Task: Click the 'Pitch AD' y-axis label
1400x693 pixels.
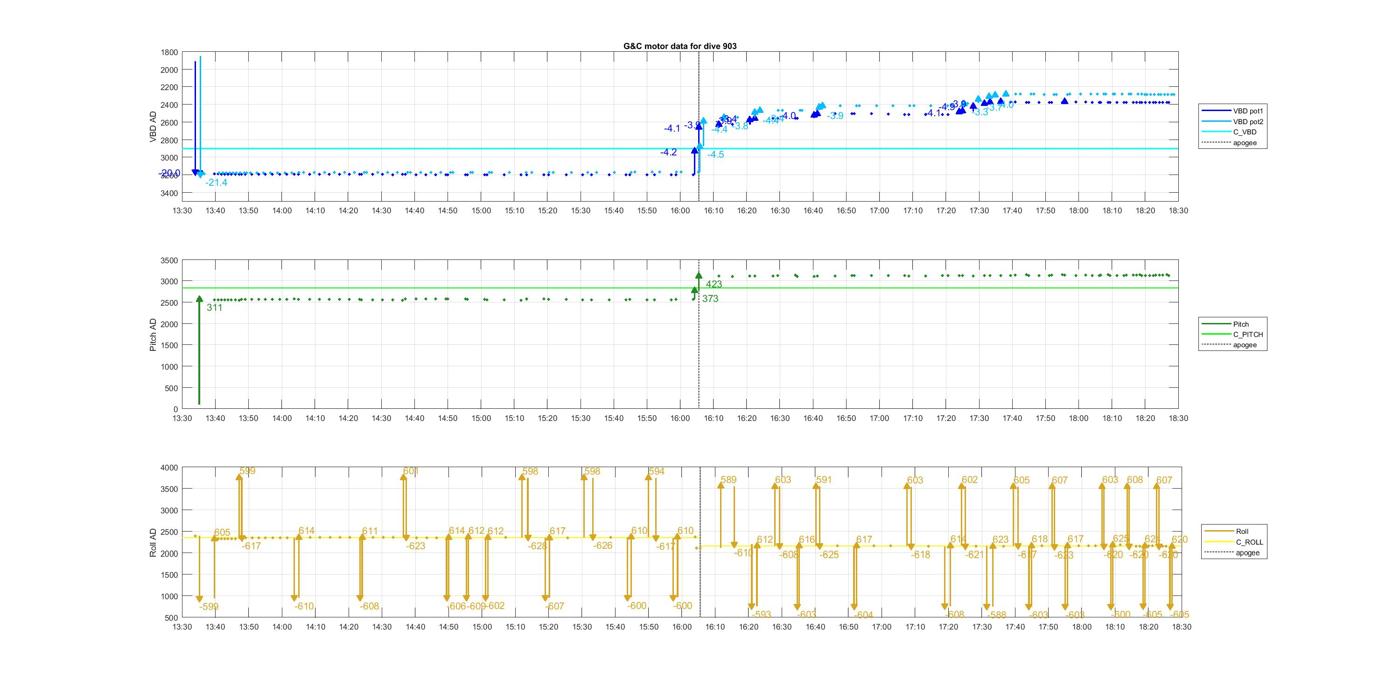Action: [x=153, y=334]
